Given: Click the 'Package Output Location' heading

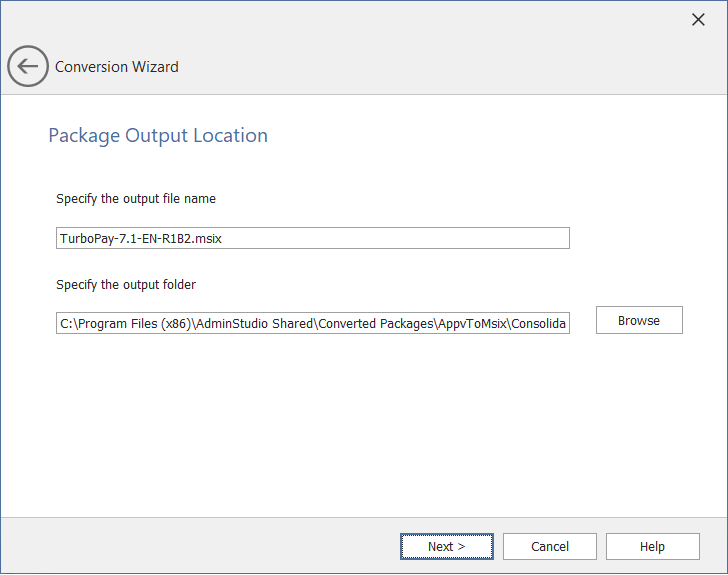Looking at the screenshot, I should pos(158,135).
